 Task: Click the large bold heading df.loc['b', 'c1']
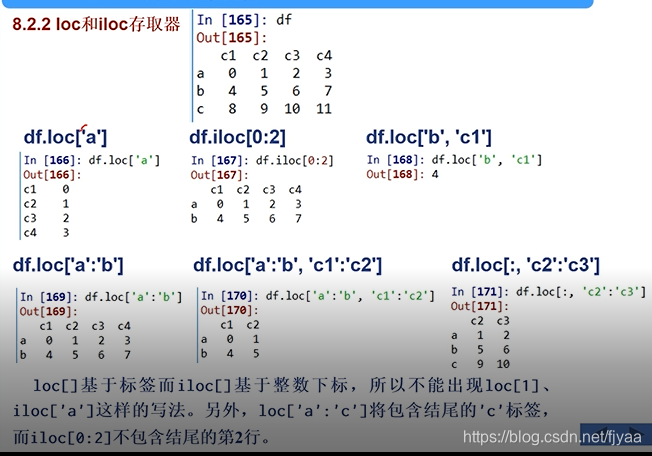click(429, 137)
